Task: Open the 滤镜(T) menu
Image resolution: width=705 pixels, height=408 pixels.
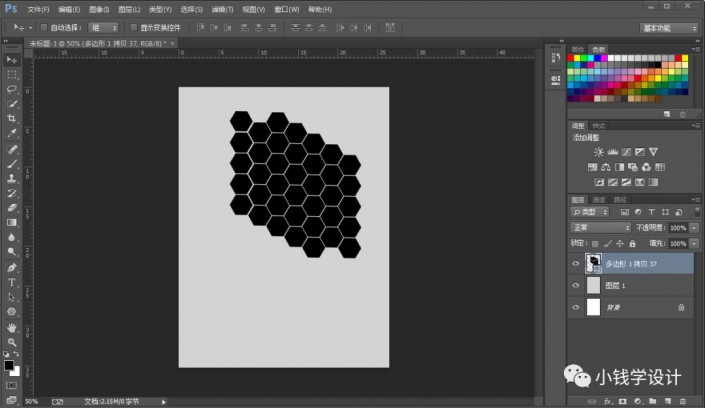Action: 220,8
